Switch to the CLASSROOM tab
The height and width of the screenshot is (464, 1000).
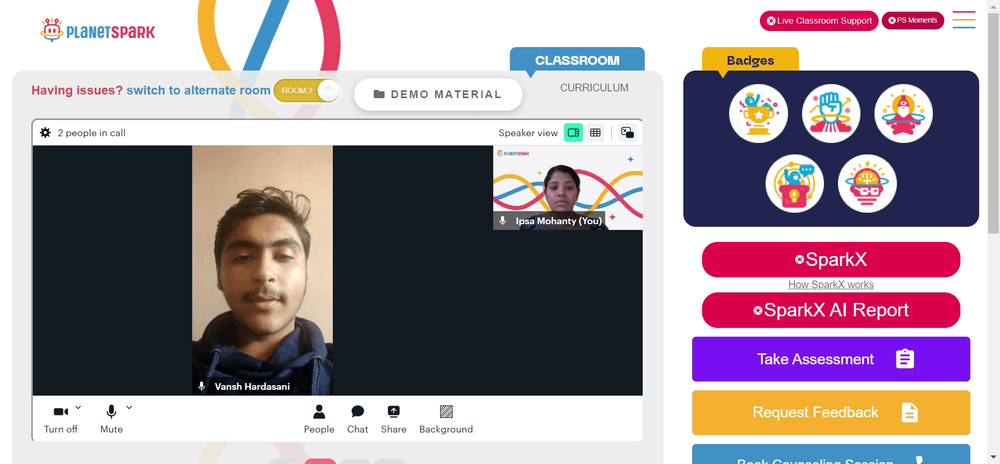tap(577, 60)
